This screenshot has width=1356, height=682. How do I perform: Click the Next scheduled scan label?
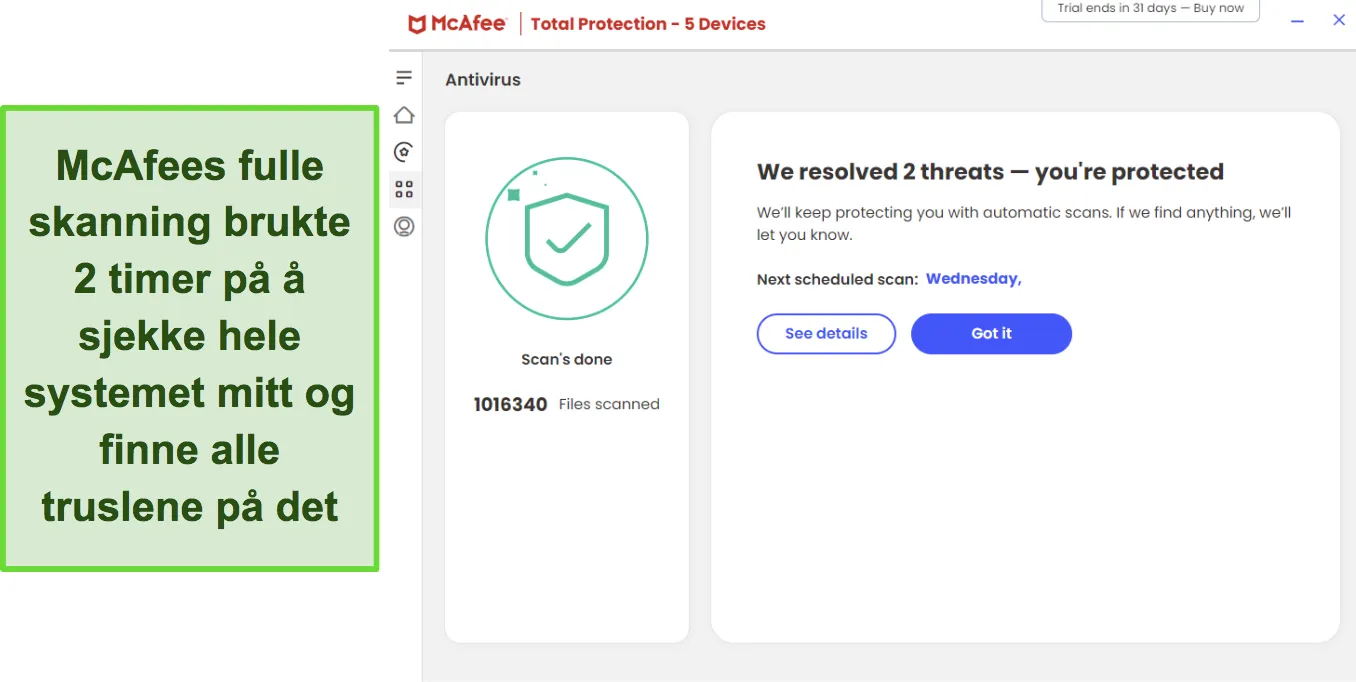click(x=837, y=280)
